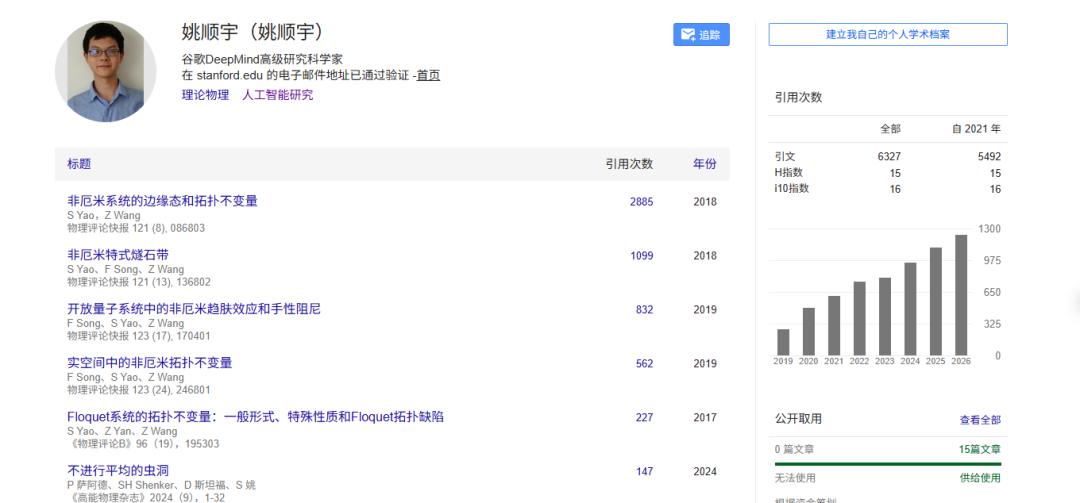The height and width of the screenshot is (503, 1080).
Task: Click the year 2024 of wormhole paper
Action: pos(705,471)
